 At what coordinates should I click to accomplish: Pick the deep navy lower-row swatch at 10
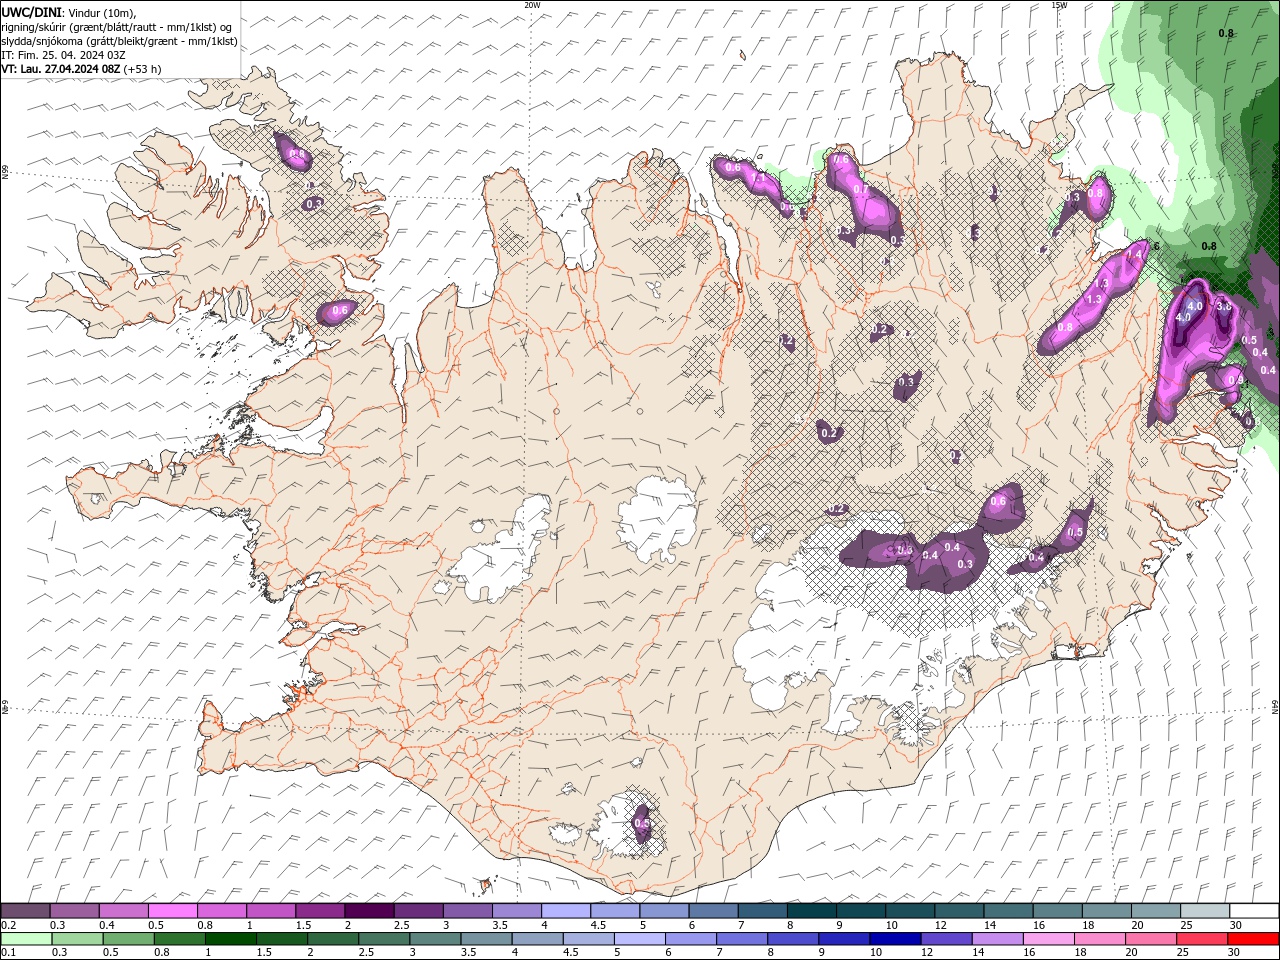point(894,939)
